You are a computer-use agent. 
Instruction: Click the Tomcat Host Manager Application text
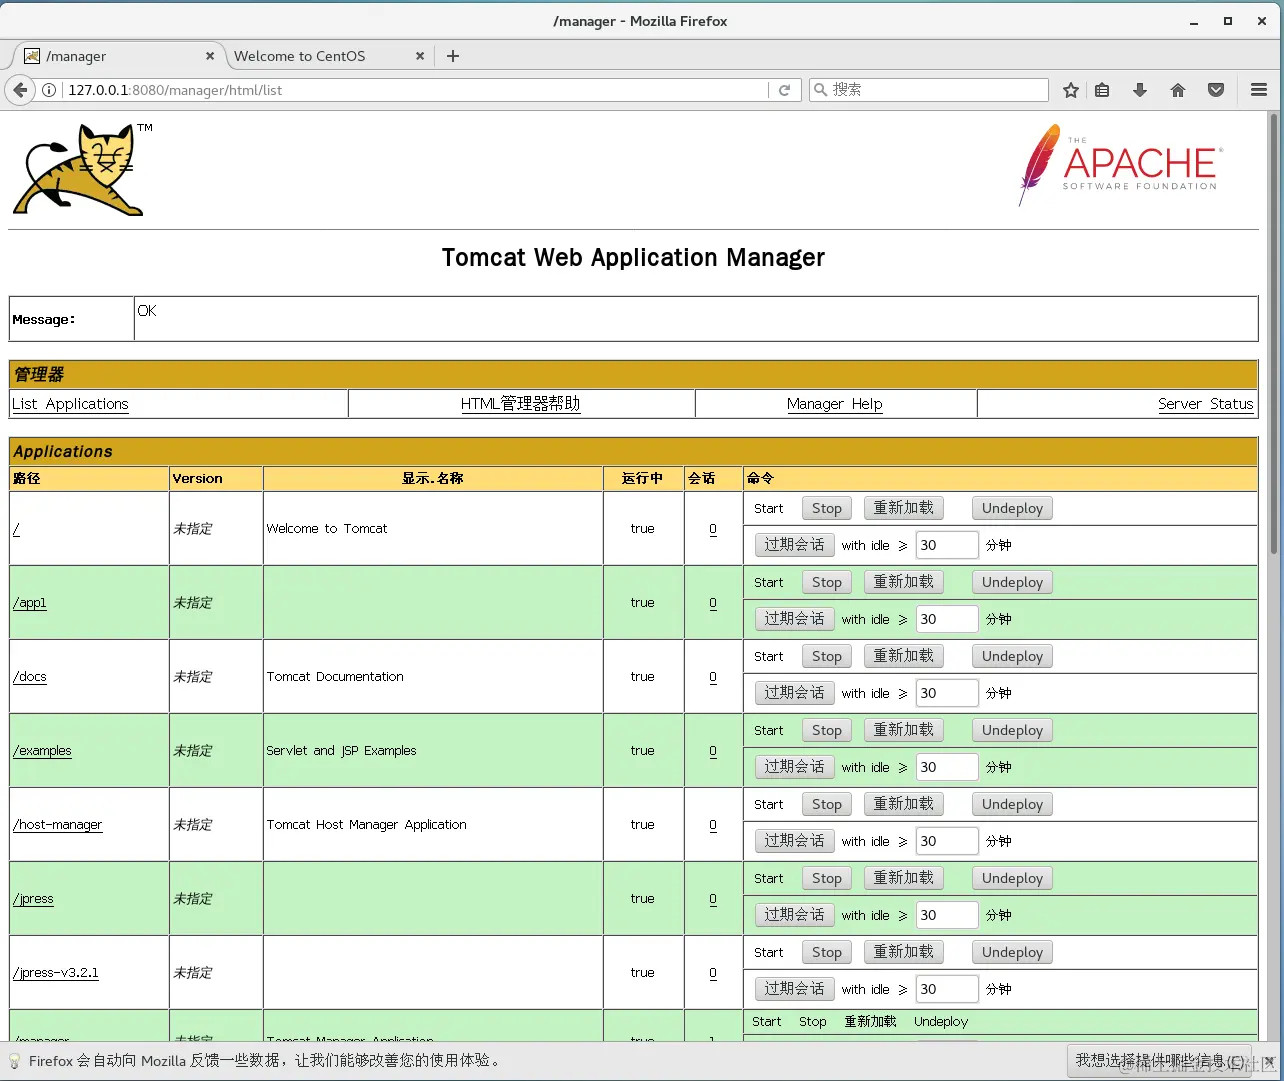click(366, 825)
